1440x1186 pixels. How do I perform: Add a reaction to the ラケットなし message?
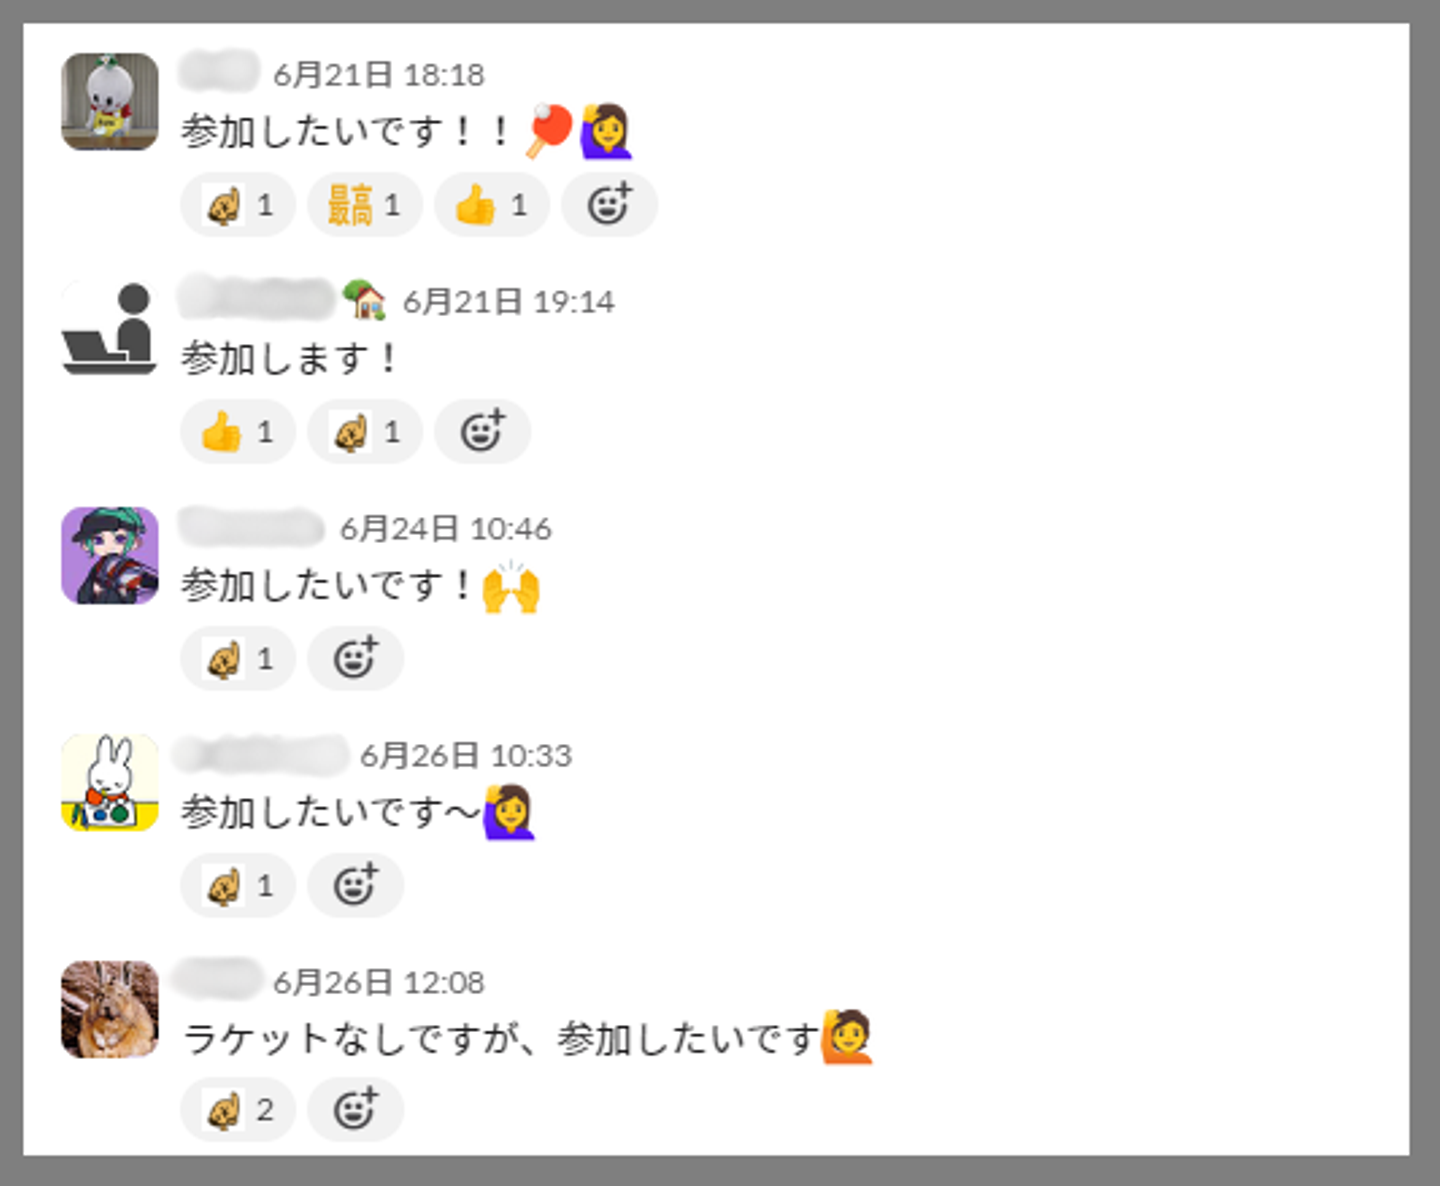coord(355,1110)
